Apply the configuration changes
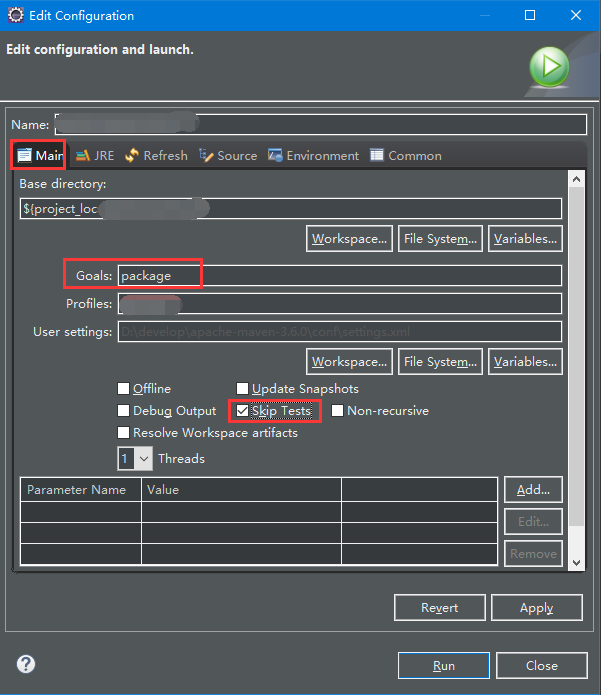601x695 pixels. click(537, 608)
